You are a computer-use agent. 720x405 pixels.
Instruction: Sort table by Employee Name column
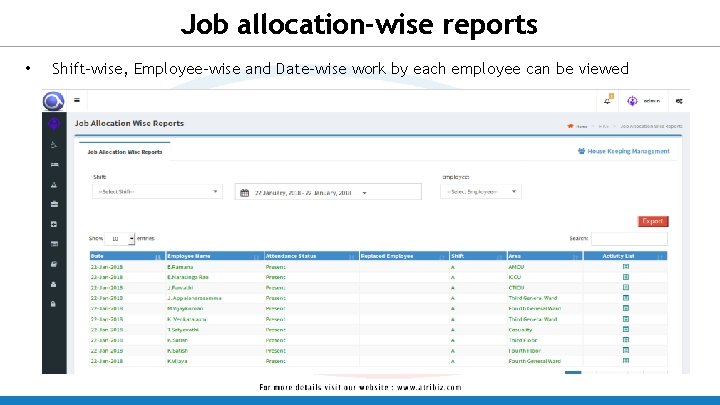pyautogui.click(x=214, y=256)
